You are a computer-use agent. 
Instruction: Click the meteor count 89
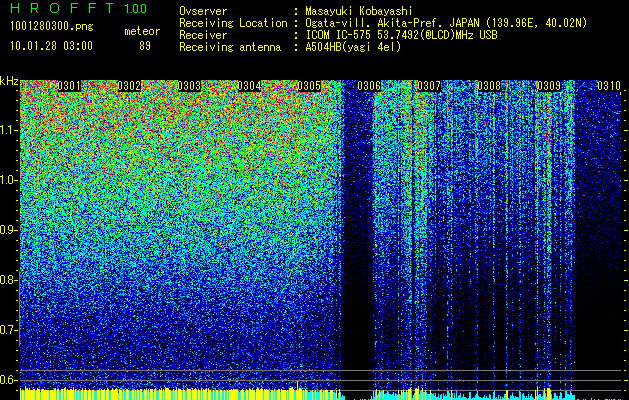click(145, 46)
